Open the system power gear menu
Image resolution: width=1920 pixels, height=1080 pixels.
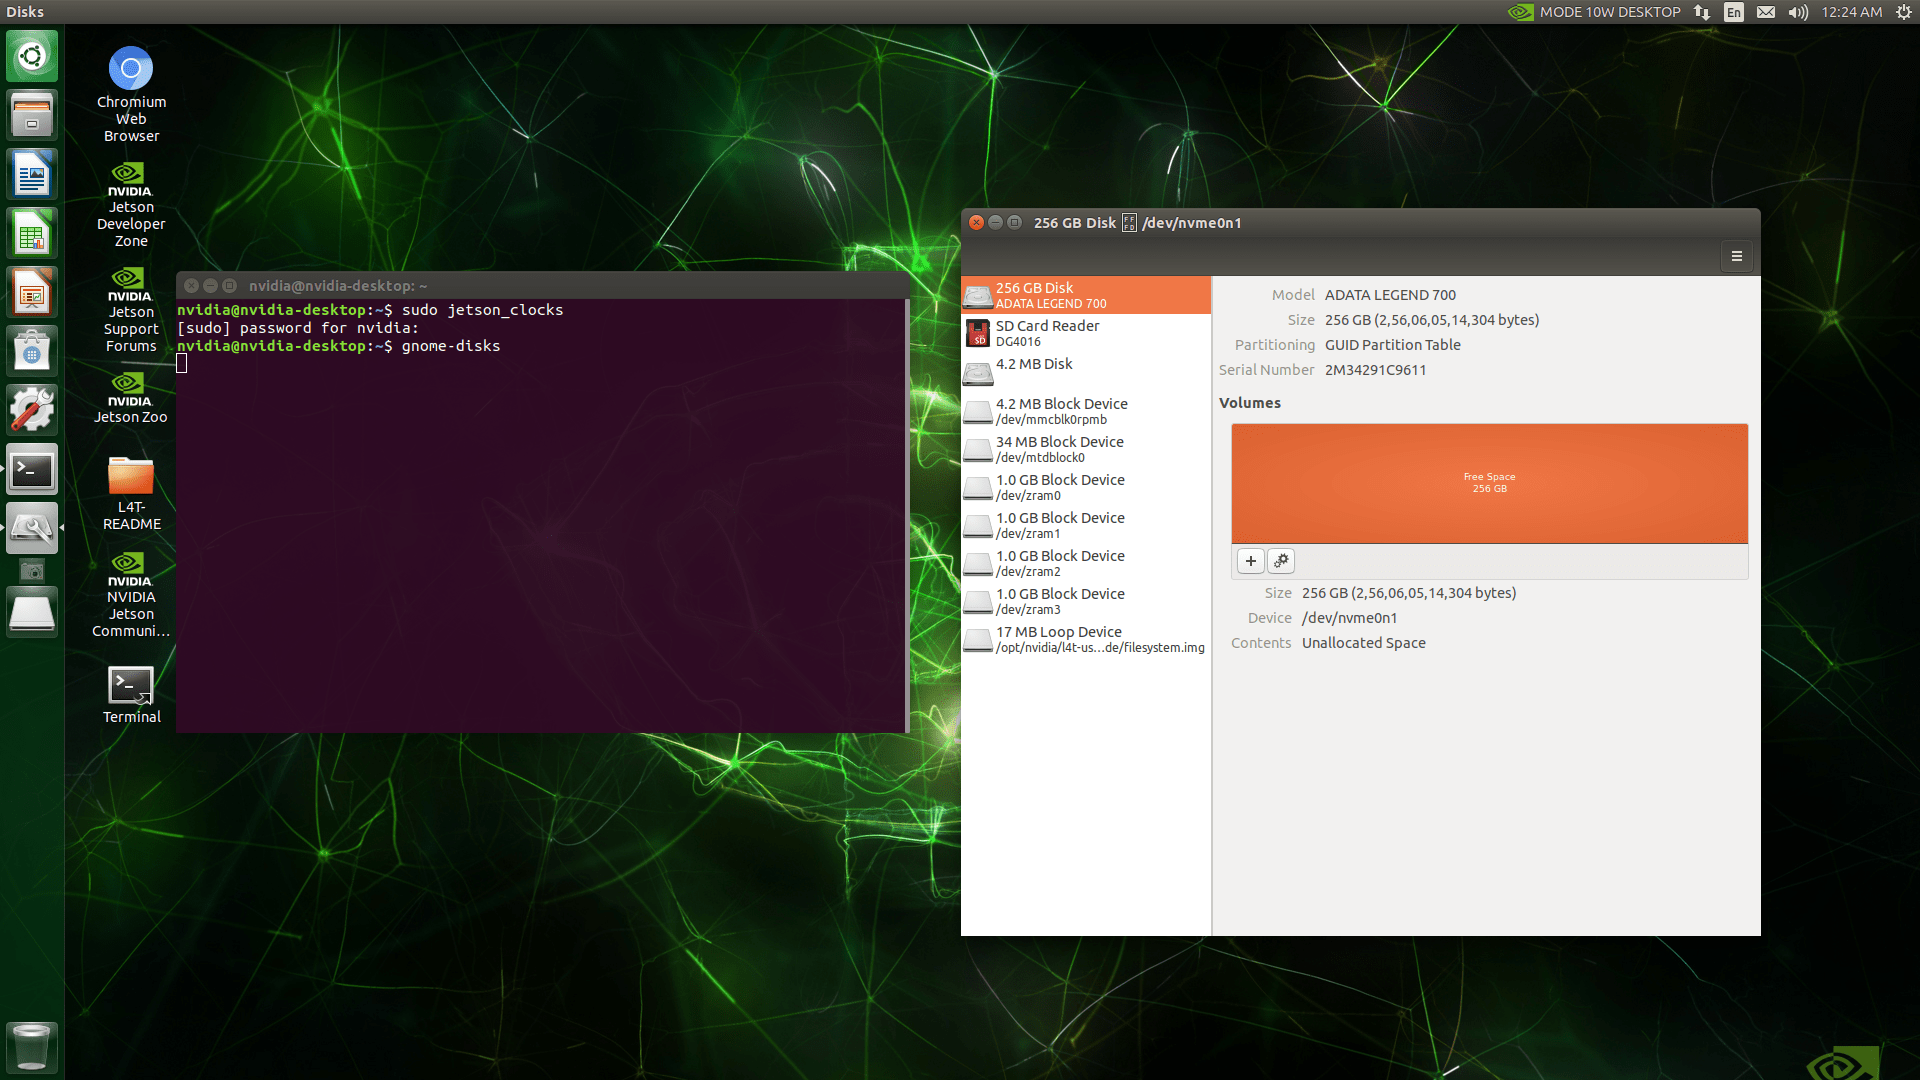click(x=1904, y=12)
